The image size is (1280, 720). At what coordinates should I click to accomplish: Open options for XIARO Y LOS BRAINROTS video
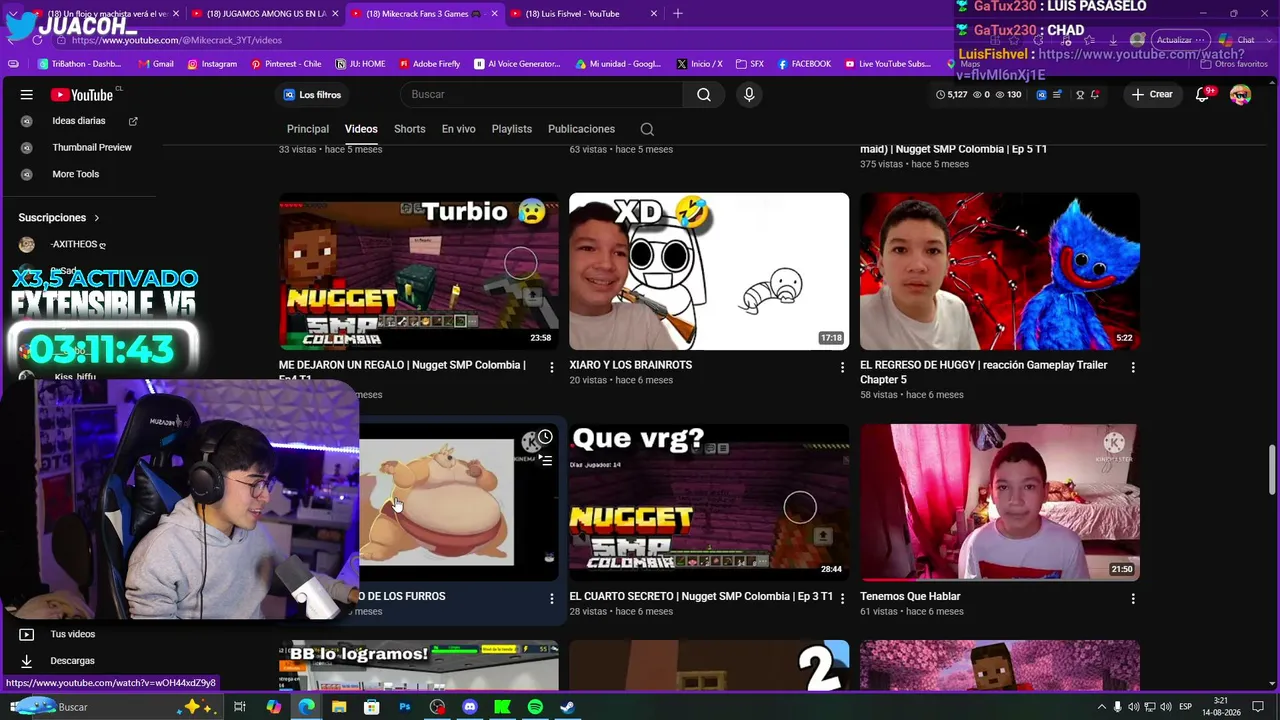tap(842, 368)
